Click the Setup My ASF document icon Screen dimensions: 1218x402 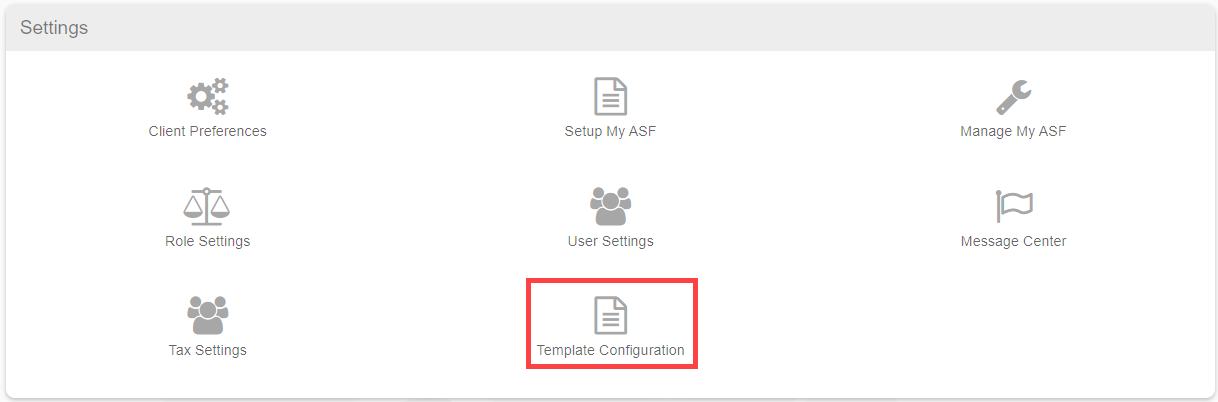click(x=610, y=97)
